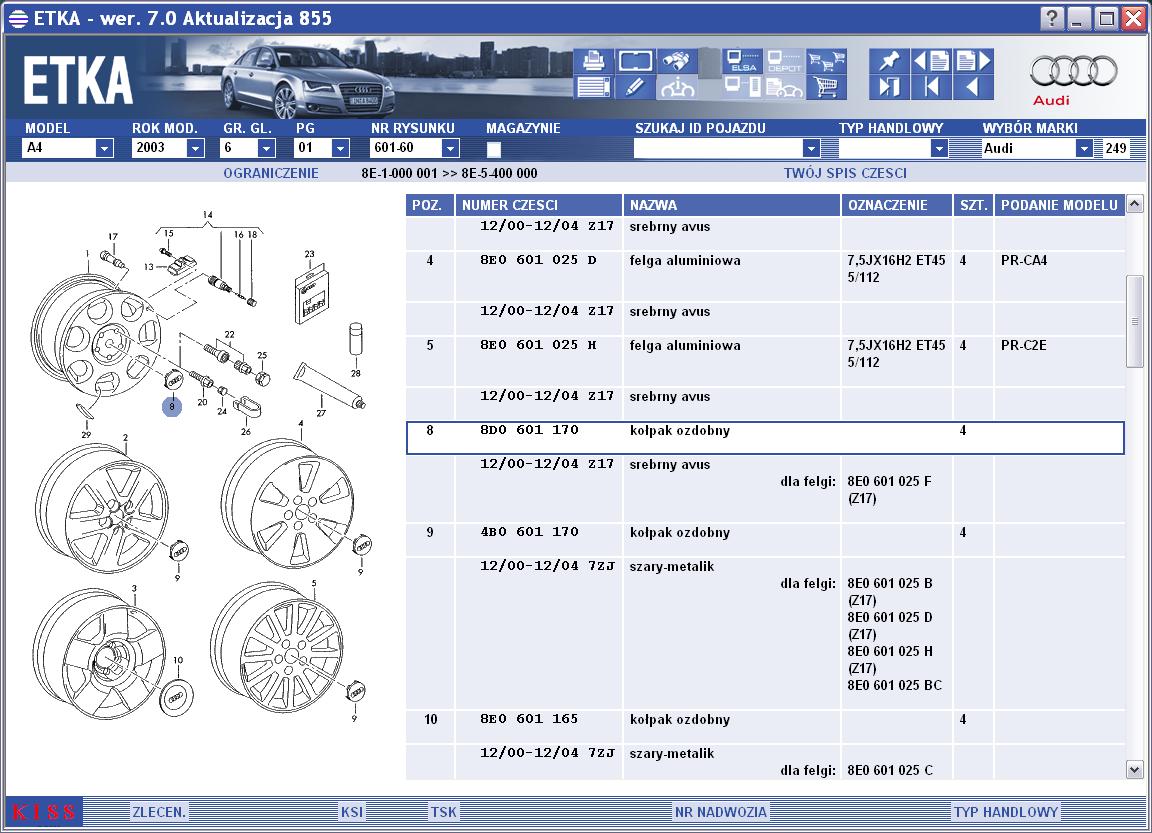
Task: Click TSK in the bottom bar
Action: (444, 812)
